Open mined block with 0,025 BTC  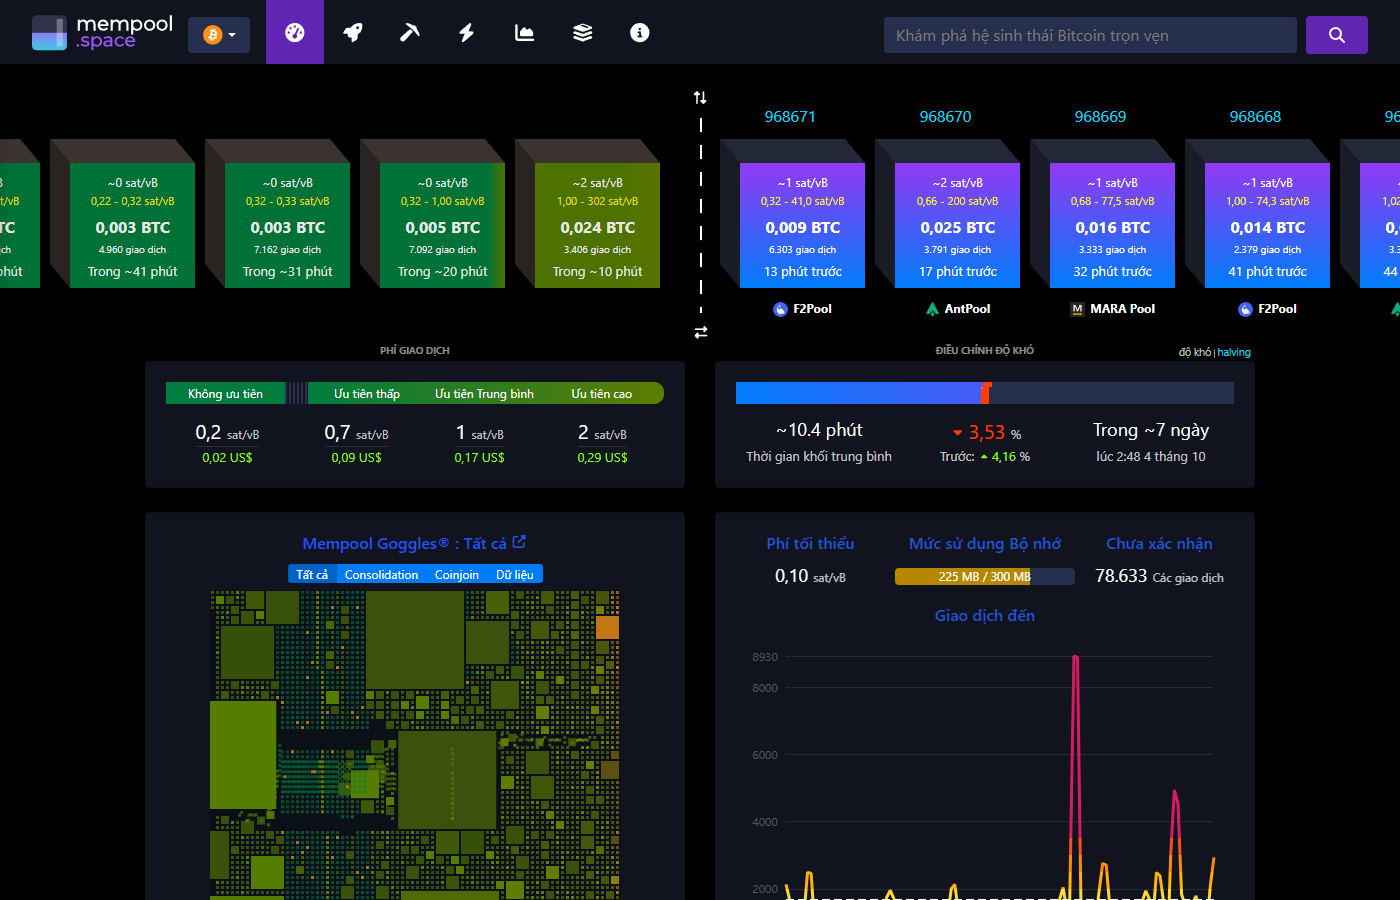click(x=957, y=225)
